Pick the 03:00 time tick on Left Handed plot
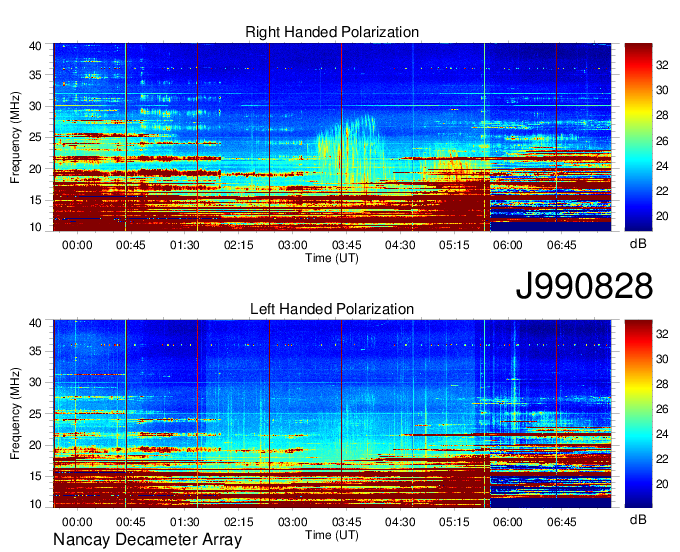The width and height of the screenshot is (680, 552). (x=293, y=522)
